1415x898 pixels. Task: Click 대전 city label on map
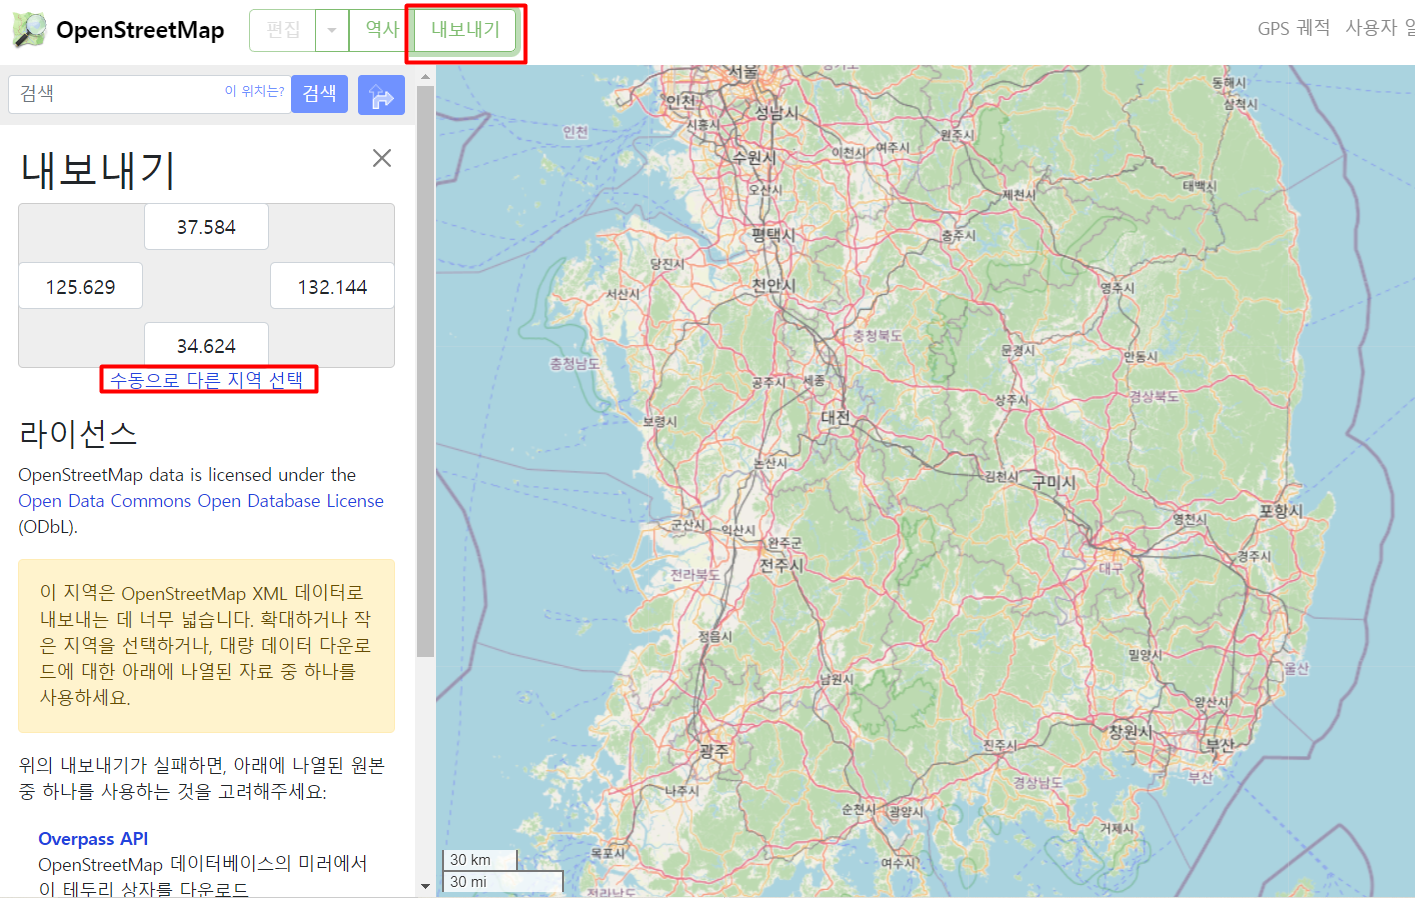[835, 417]
